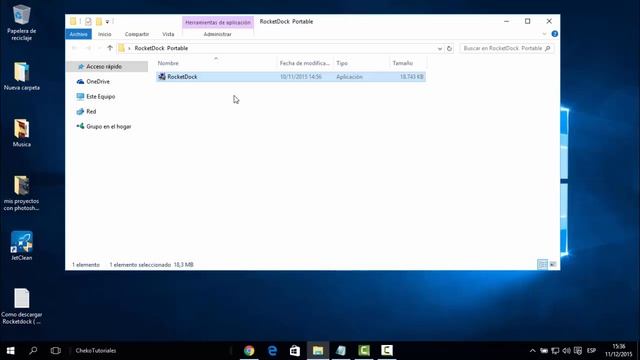Viewport: 640px width, 360px height.
Task: Open the Compartir ribbon tab
Action: (137, 34)
